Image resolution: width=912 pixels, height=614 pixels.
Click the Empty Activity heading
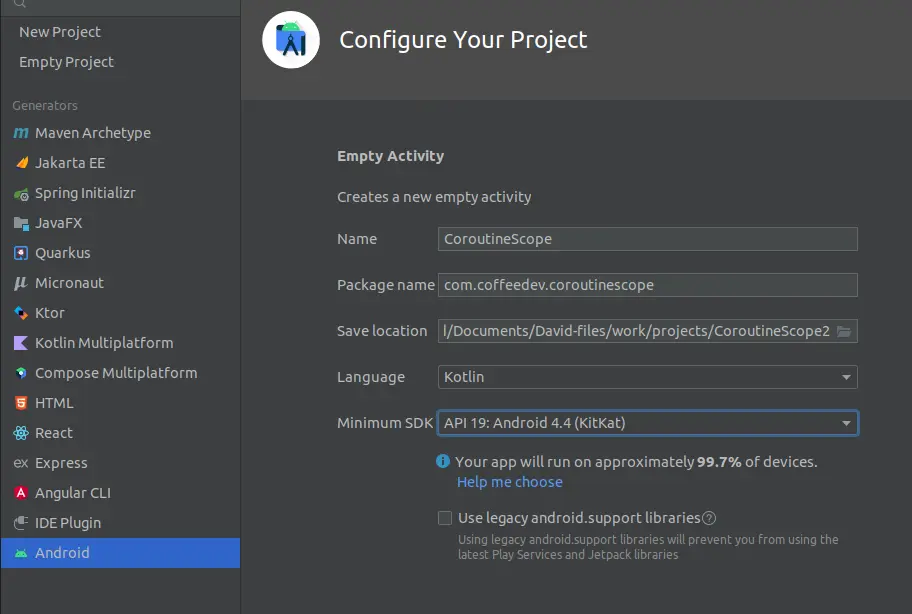(x=390, y=156)
